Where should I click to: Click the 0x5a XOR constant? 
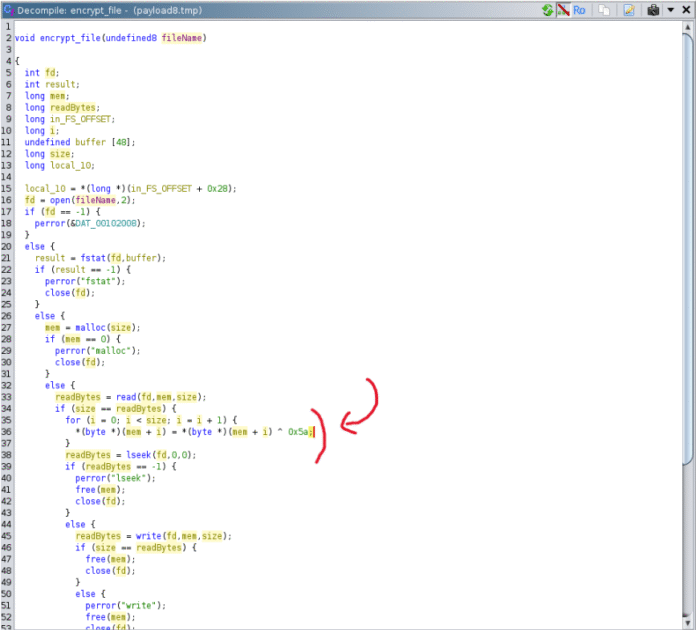[x=299, y=432]
